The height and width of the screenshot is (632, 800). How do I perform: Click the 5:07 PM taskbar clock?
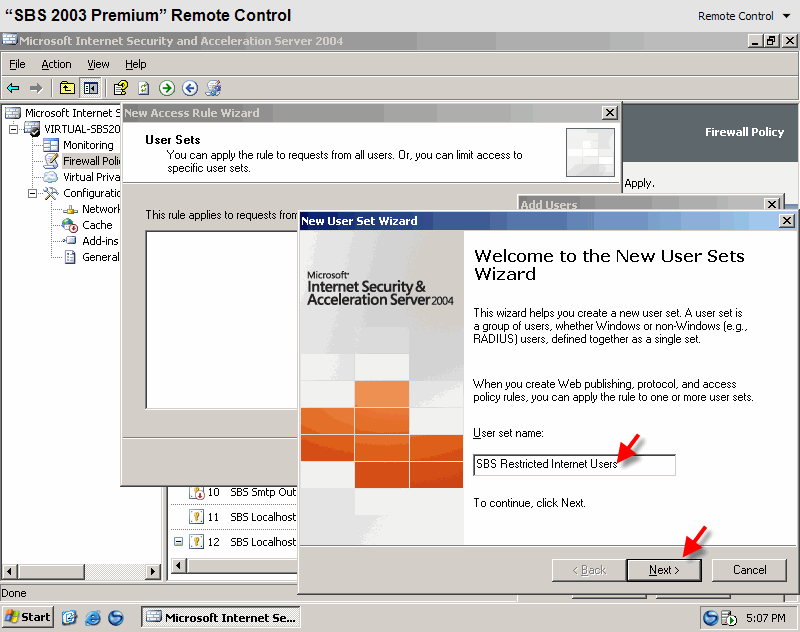tap(765, 618)
